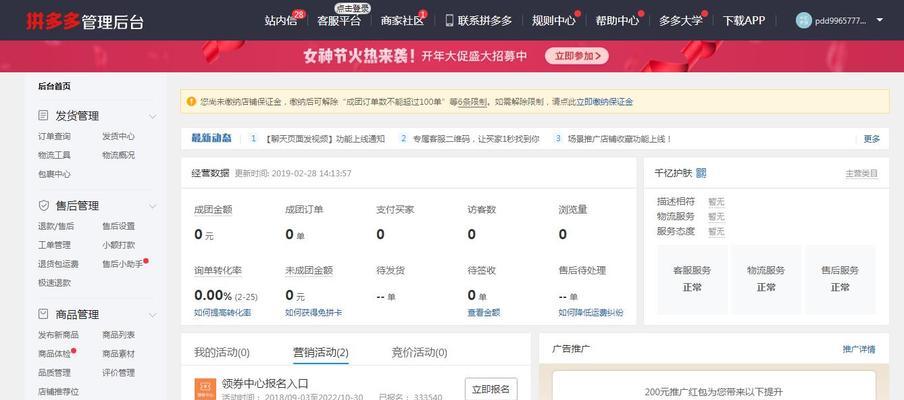Image resolution: width=904 pixels, height=400 pixels.
Task: Switch to 我的活动(0) tab
Action: (x=222, y=352)
